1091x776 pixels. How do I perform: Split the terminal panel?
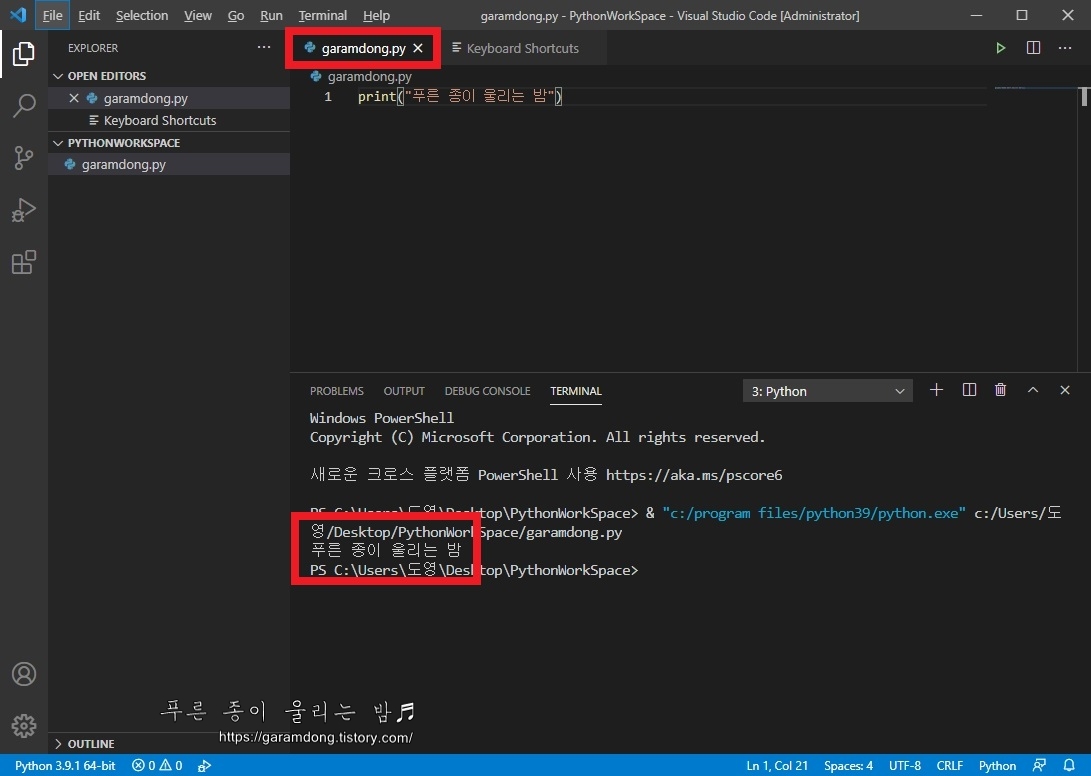969,390
